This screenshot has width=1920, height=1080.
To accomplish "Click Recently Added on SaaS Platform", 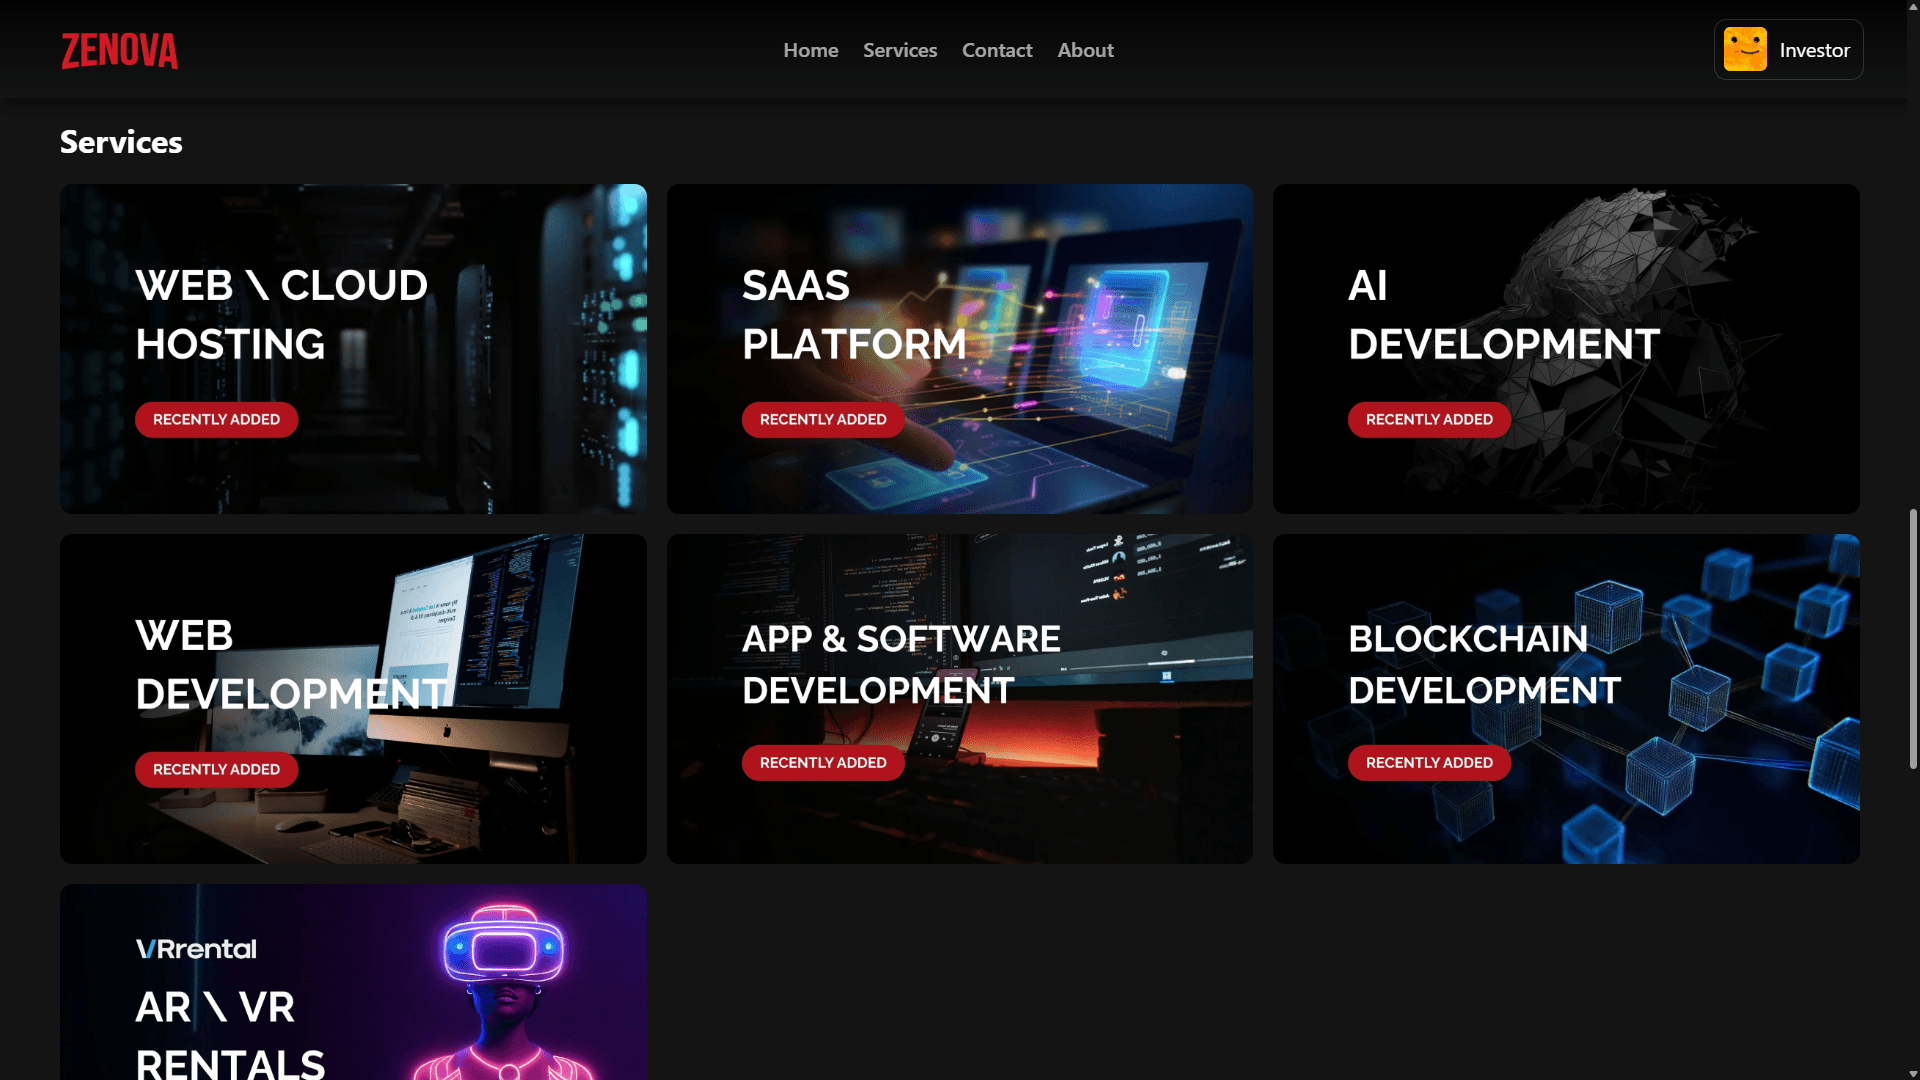I will [823, 420].
